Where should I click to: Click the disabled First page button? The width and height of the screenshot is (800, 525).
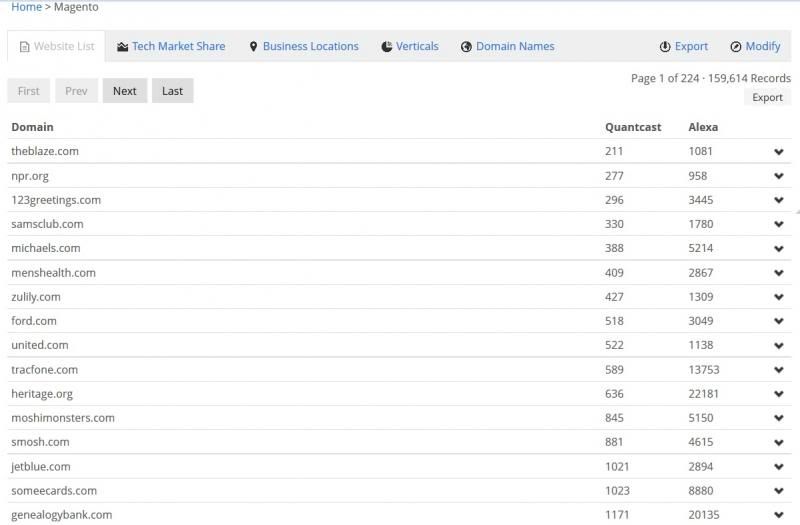(29, 91)
